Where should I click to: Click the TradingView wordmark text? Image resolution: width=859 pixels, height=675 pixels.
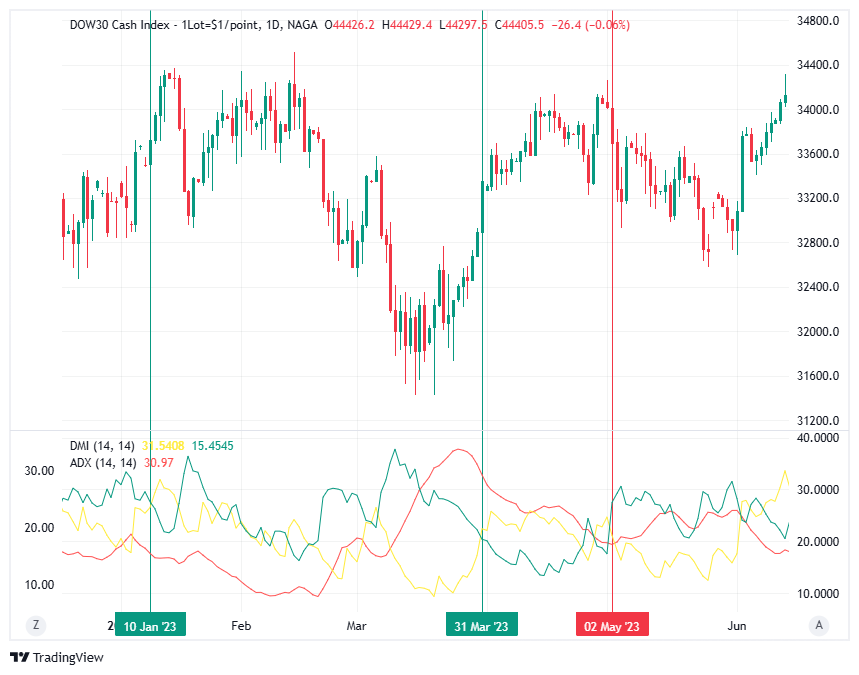click(68, 657)
